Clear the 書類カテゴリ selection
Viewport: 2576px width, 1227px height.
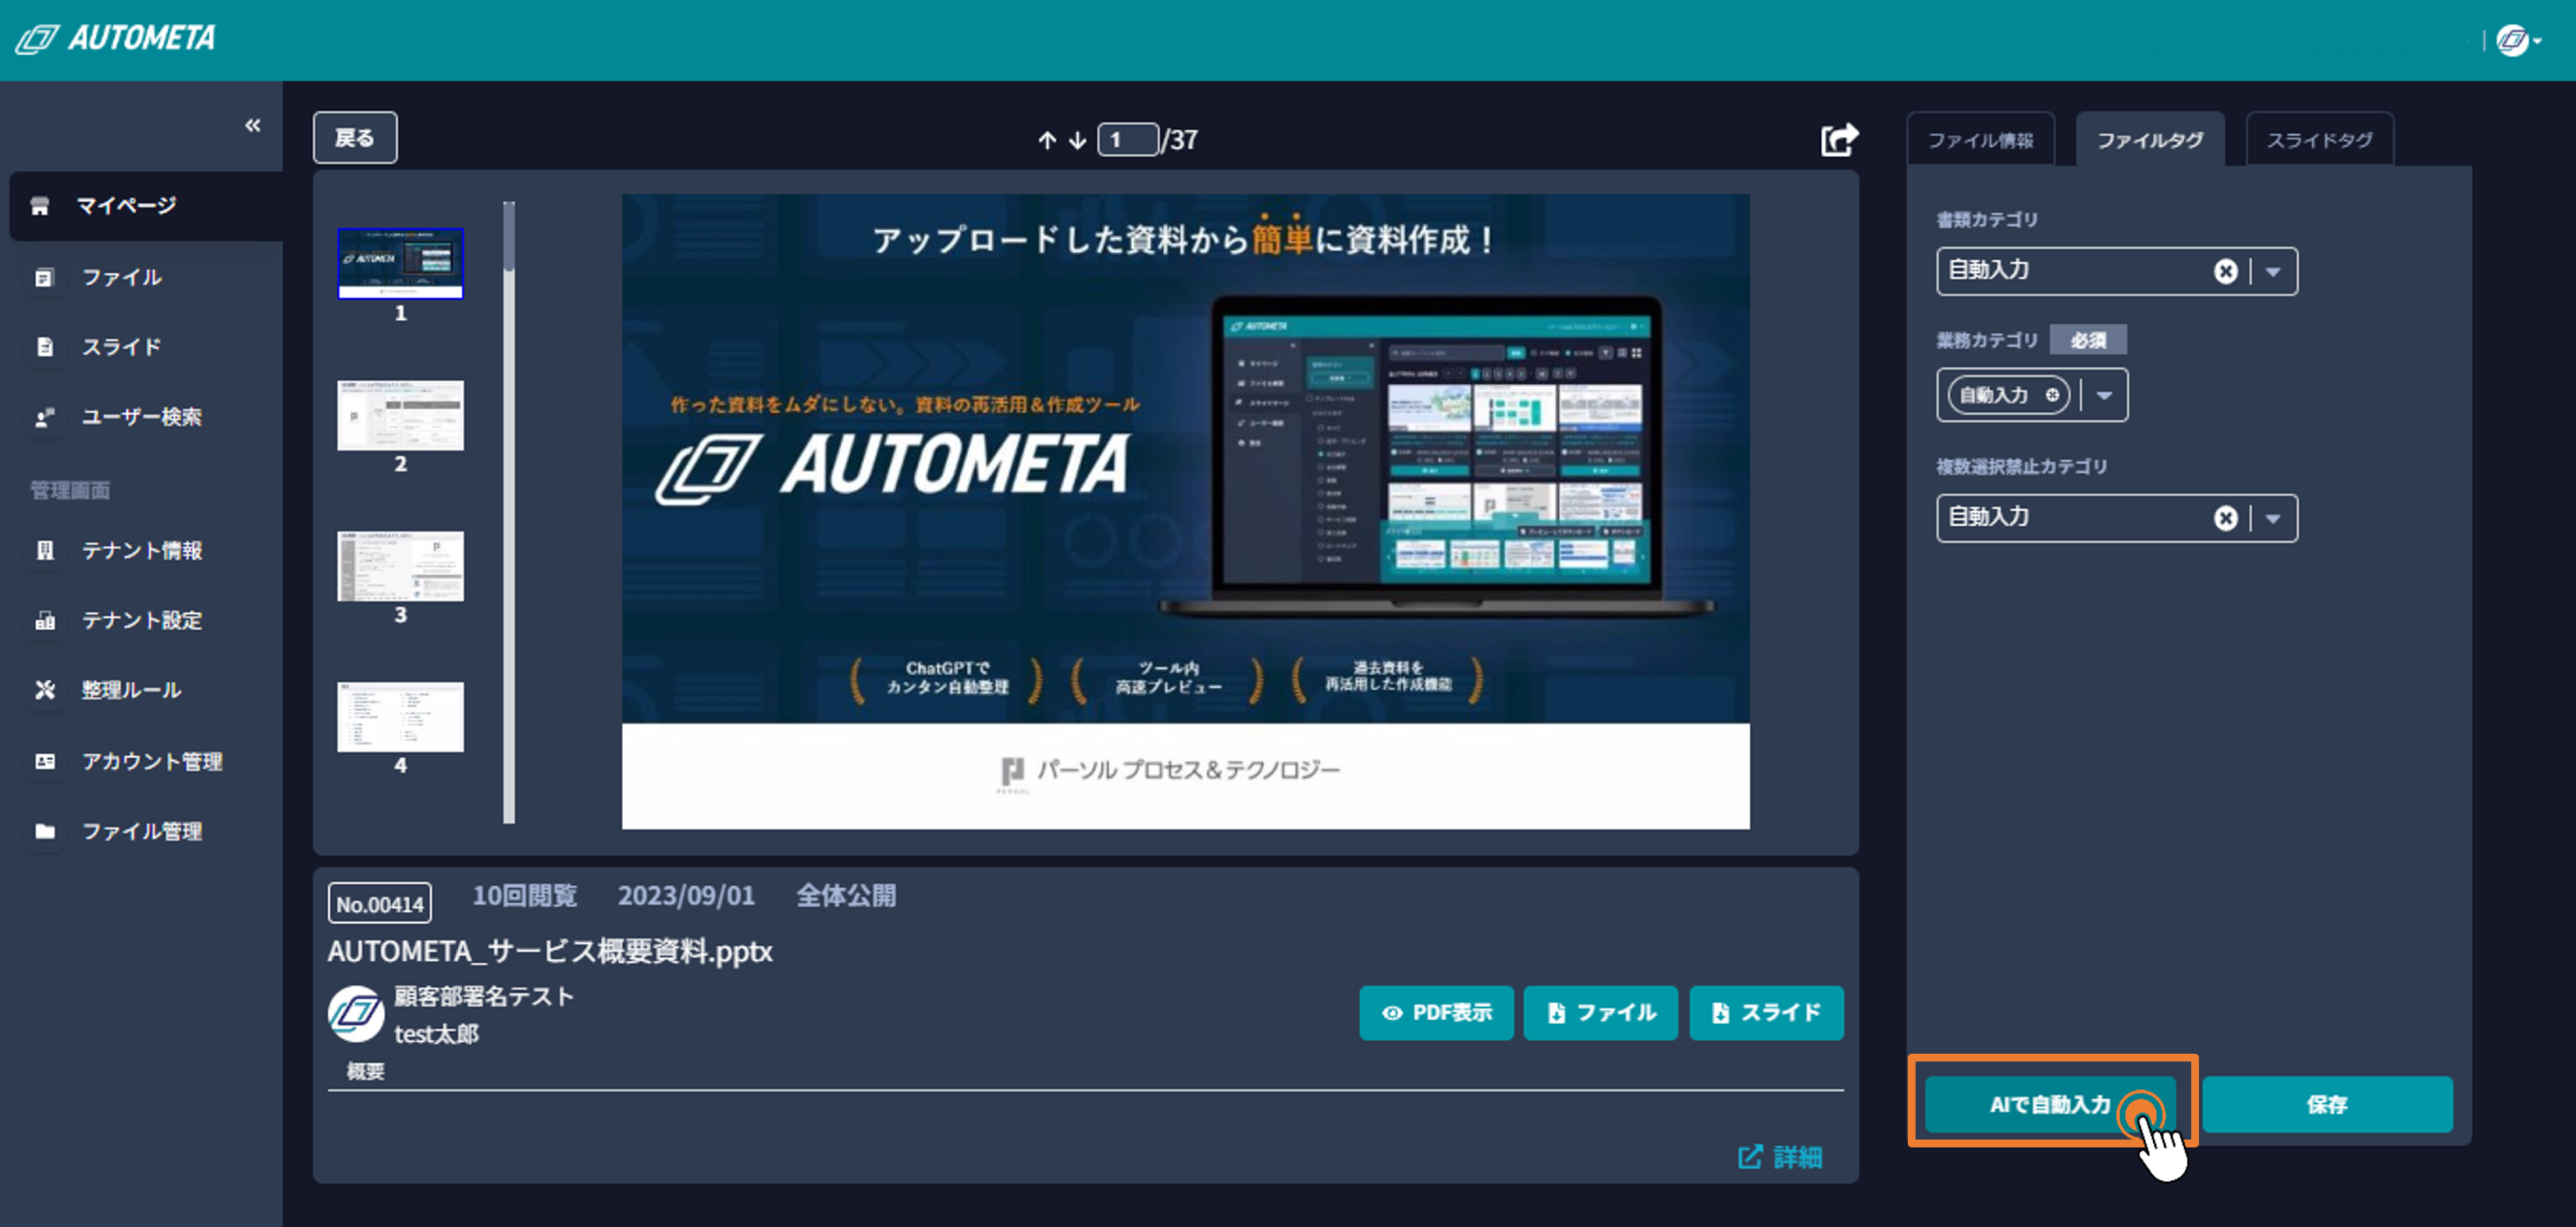tap(2225, 271)
